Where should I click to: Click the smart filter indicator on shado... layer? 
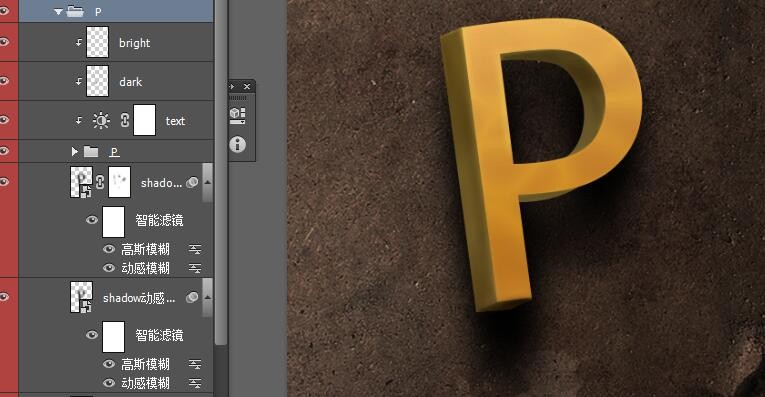click(x=192, y=182)
